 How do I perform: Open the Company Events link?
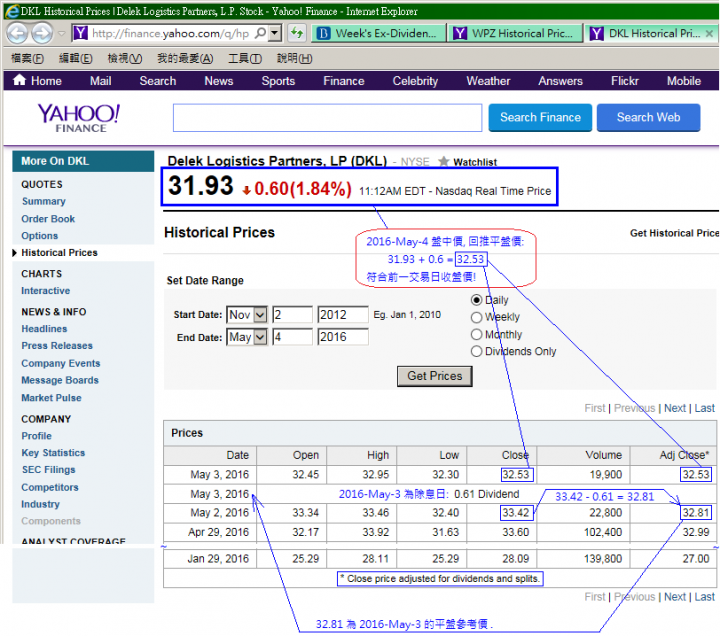(61, 363)
